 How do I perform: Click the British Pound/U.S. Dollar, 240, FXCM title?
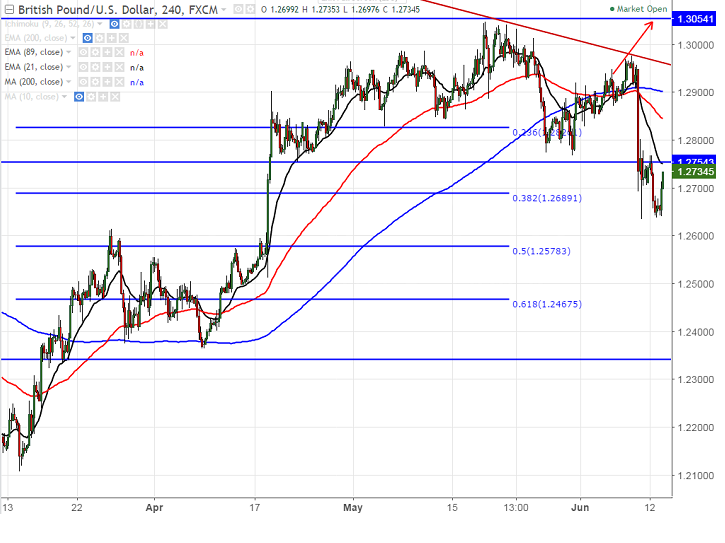tap(118, 10)
